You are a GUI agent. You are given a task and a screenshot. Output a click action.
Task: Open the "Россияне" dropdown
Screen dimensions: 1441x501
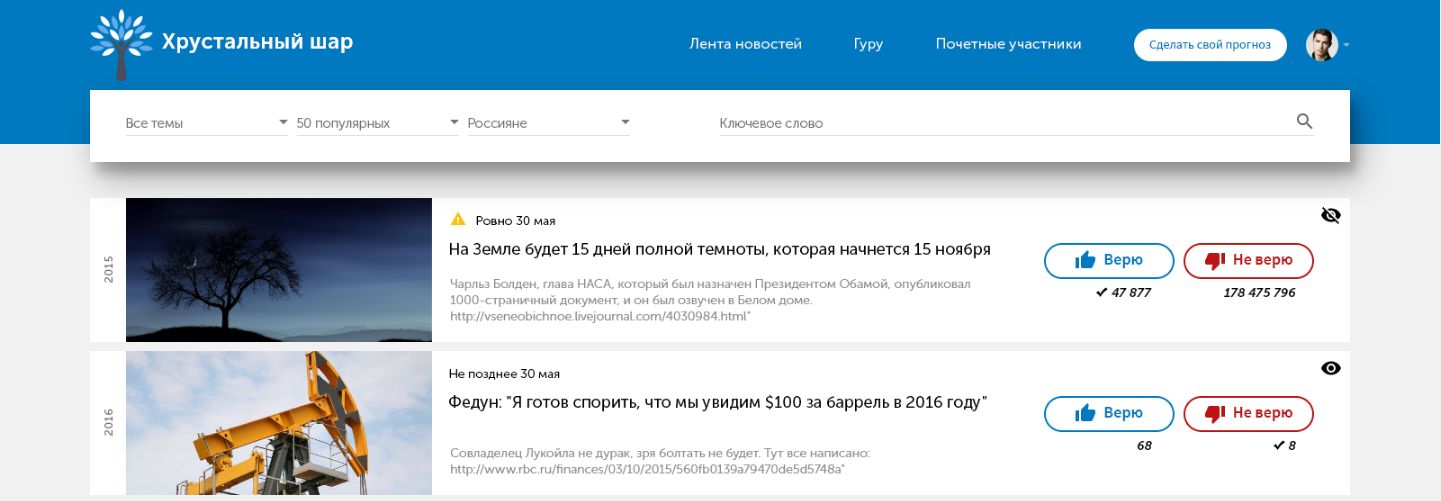tap(548, 123)
